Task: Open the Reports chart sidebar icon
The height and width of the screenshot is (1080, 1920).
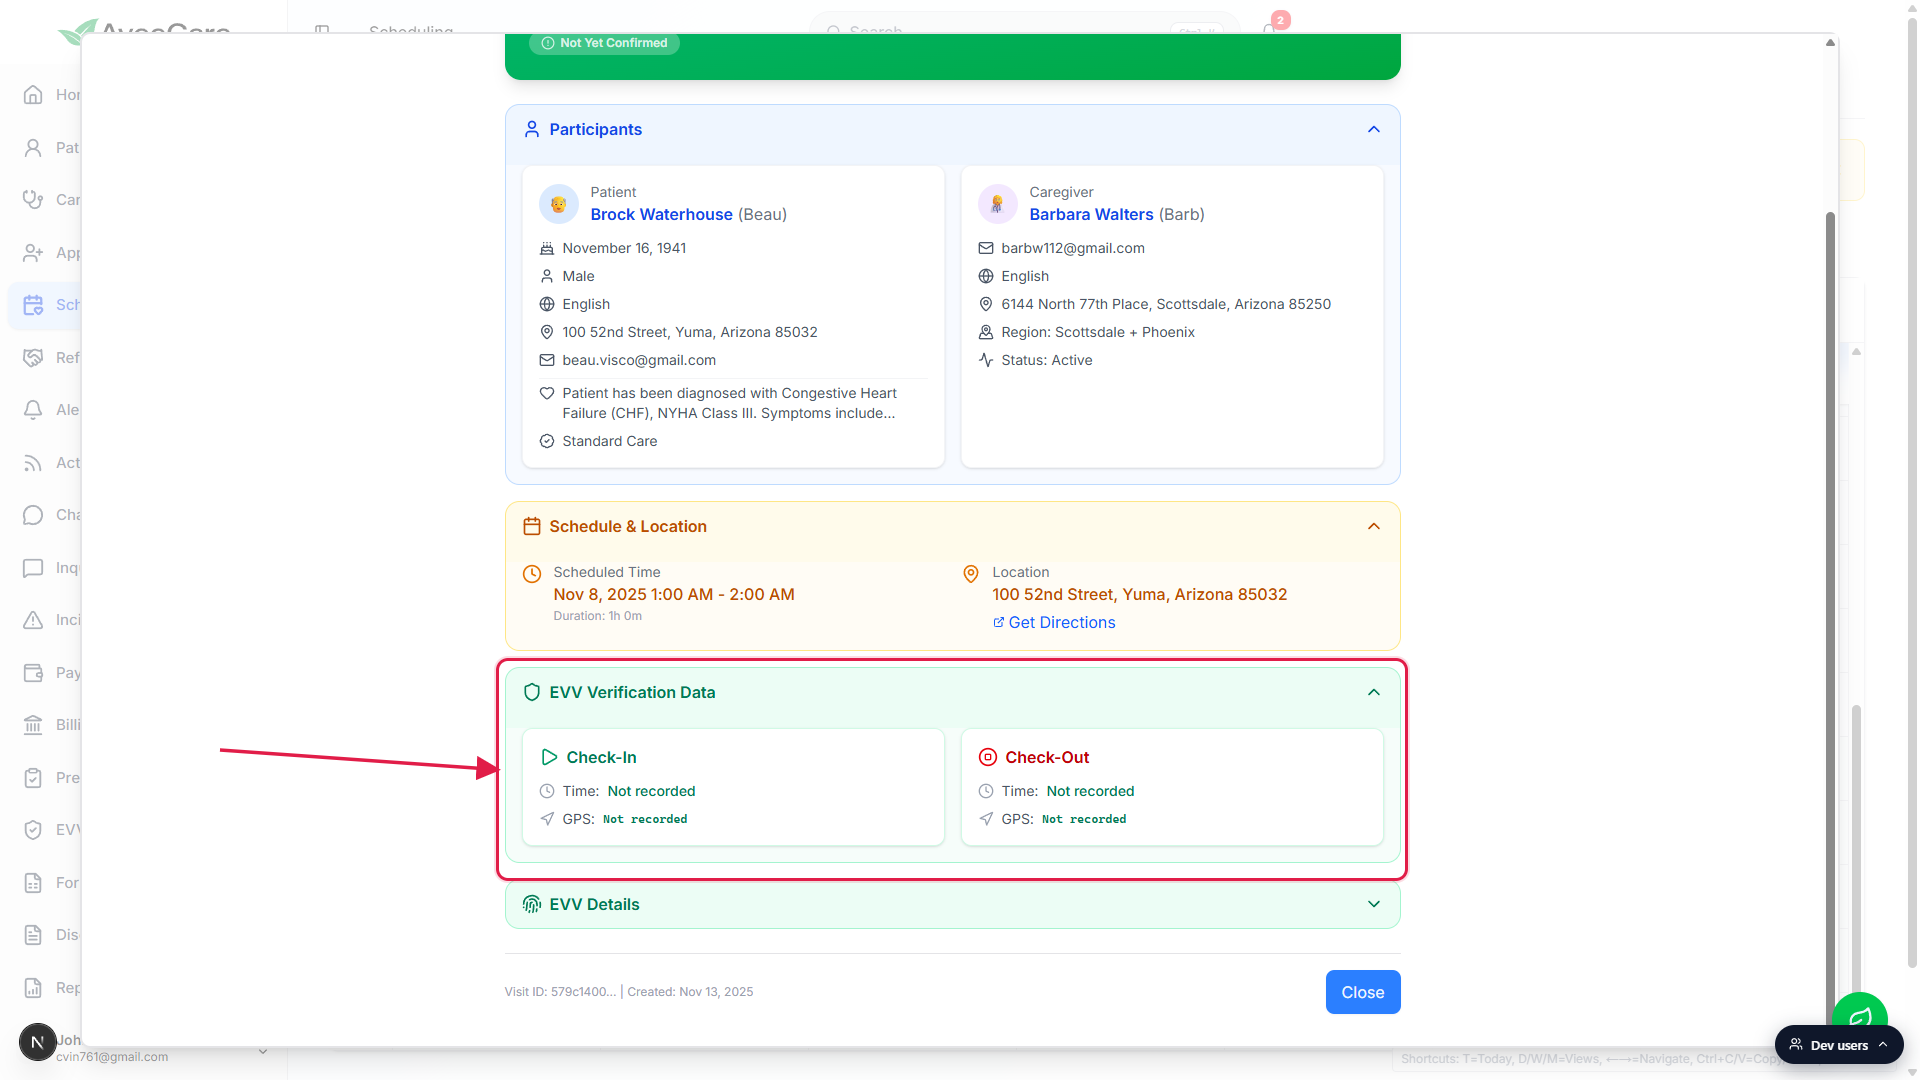Action: (33, 988)
